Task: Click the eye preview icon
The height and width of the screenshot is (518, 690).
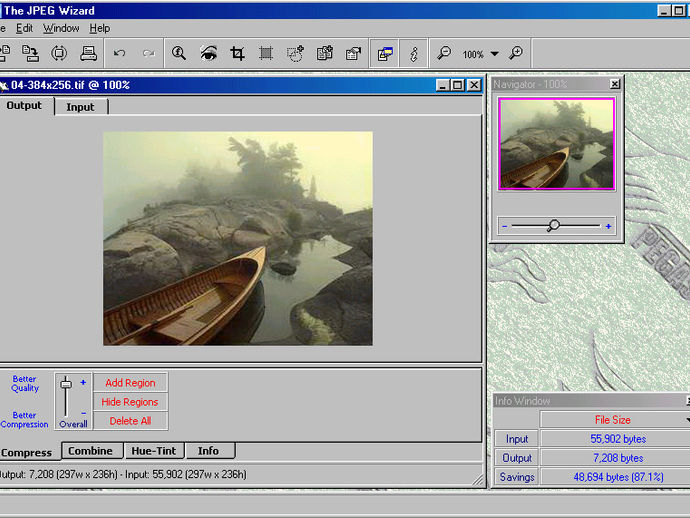Action: [208, 53]
